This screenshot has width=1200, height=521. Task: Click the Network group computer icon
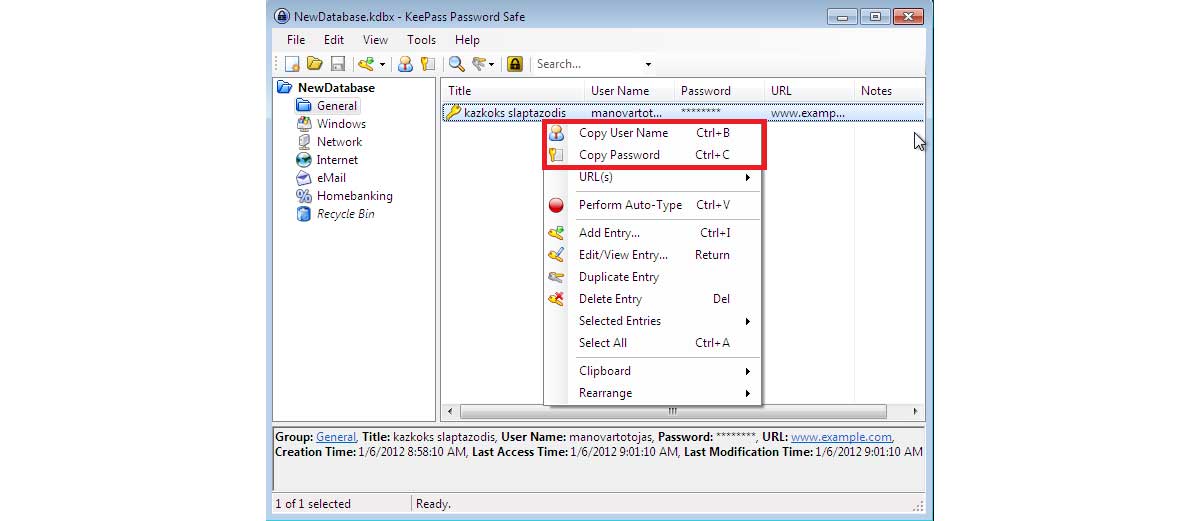click(x=304, y=142)
